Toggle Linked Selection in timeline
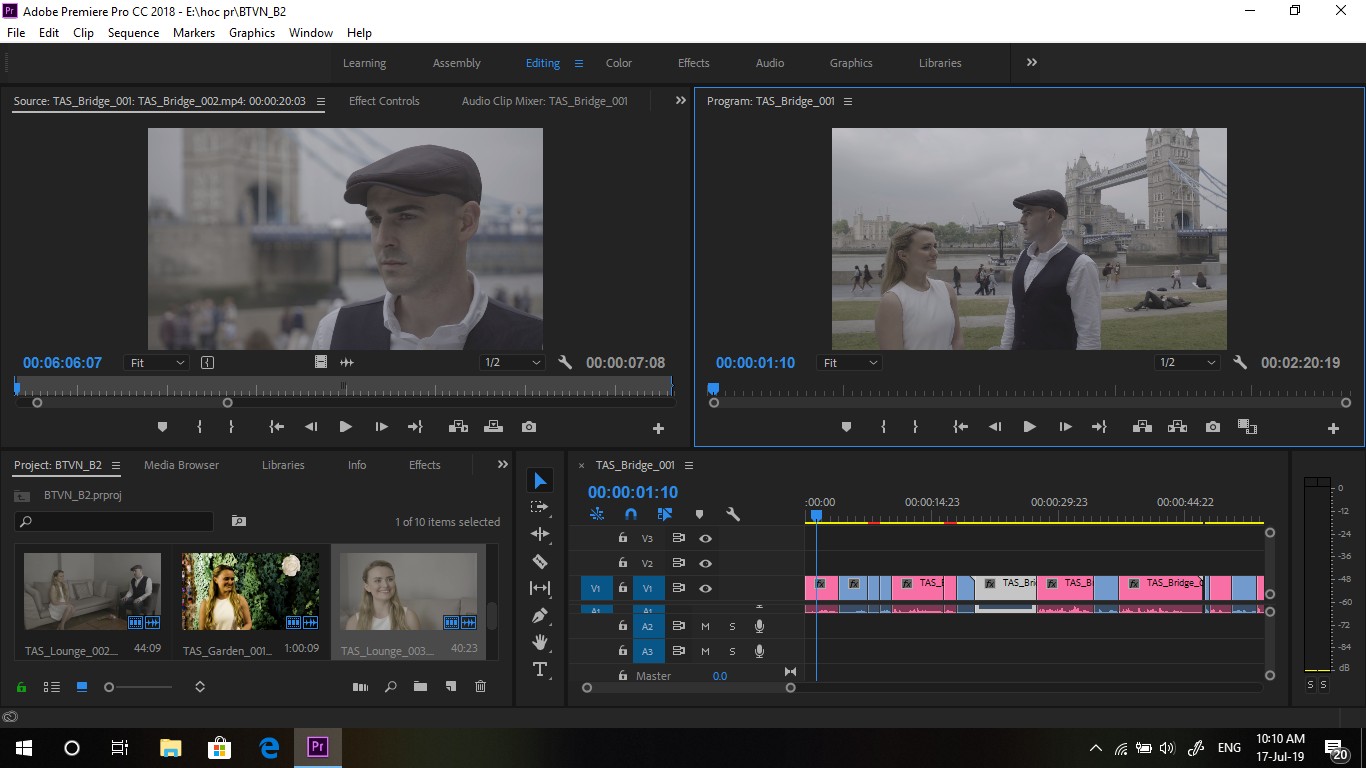This screenshot has height=768, width=1366. pyautogui.click(x=664, y=514)
